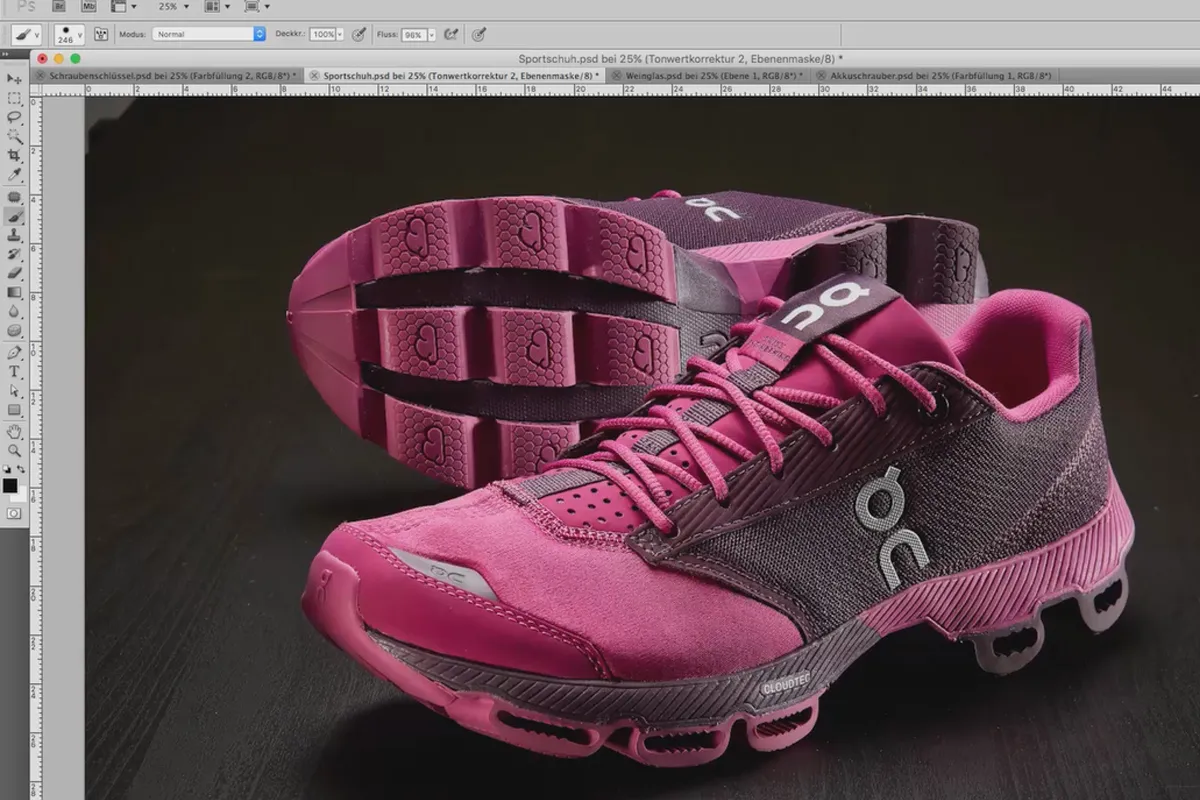Click the white background color swatch
This screenshot has width=1200, height=800.
(x=19, y=495)
